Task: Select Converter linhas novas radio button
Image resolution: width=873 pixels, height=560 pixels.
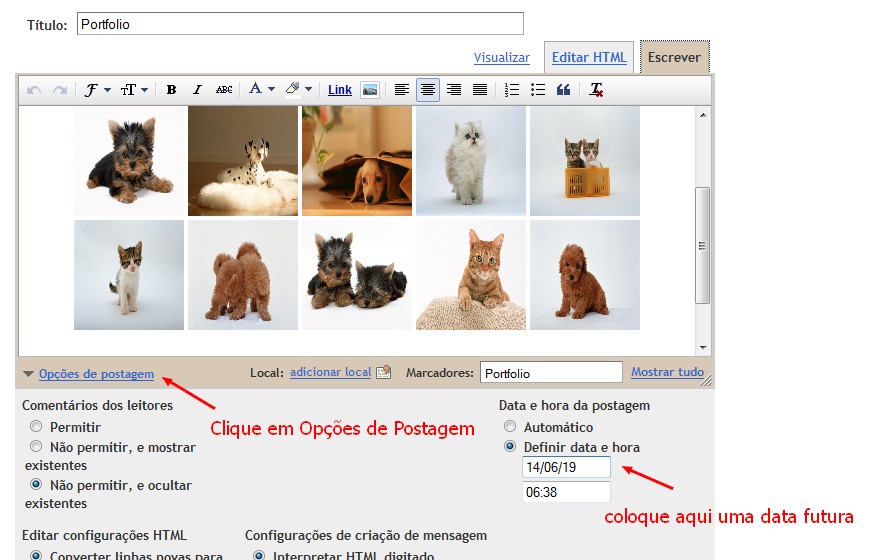Action: [36, 555]
